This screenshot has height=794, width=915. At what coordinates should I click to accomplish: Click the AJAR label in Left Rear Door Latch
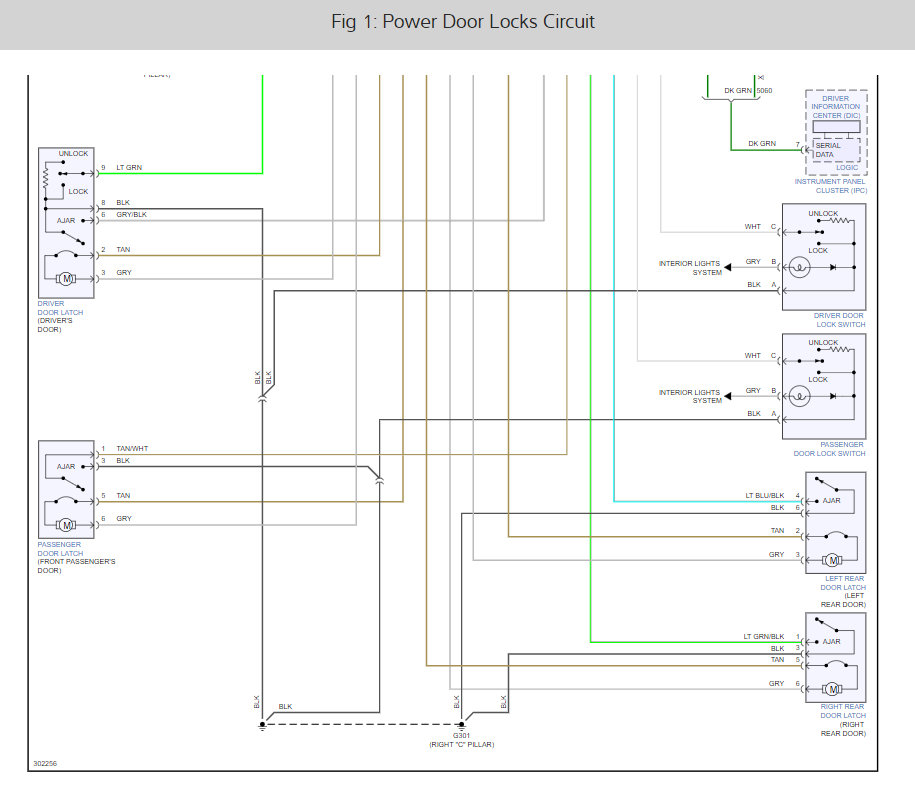click(x=832, y=501)
